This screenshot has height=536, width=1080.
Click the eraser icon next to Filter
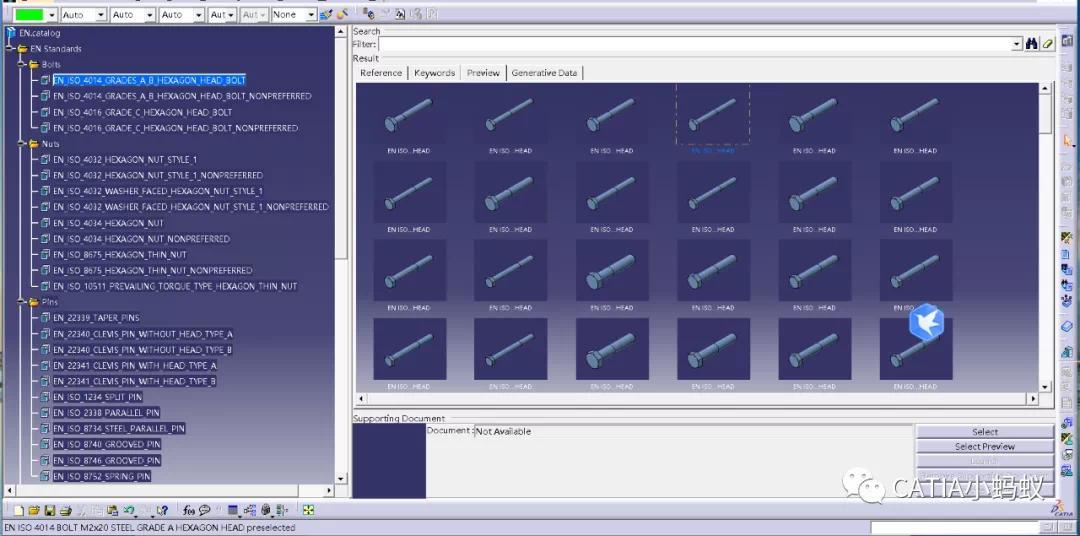click(x=1048, y=44)
